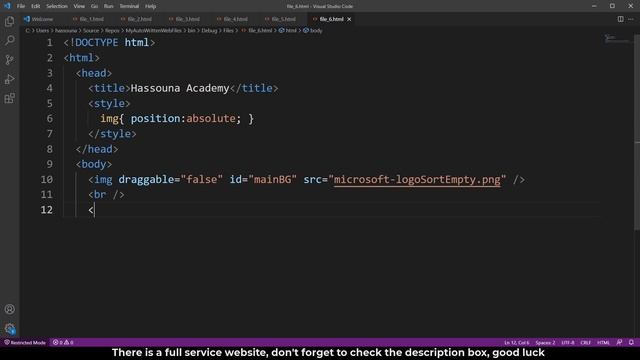This screenshot has width=640, height=360.
Task: Click the Files breadcrumb segment
Action: 228,31
